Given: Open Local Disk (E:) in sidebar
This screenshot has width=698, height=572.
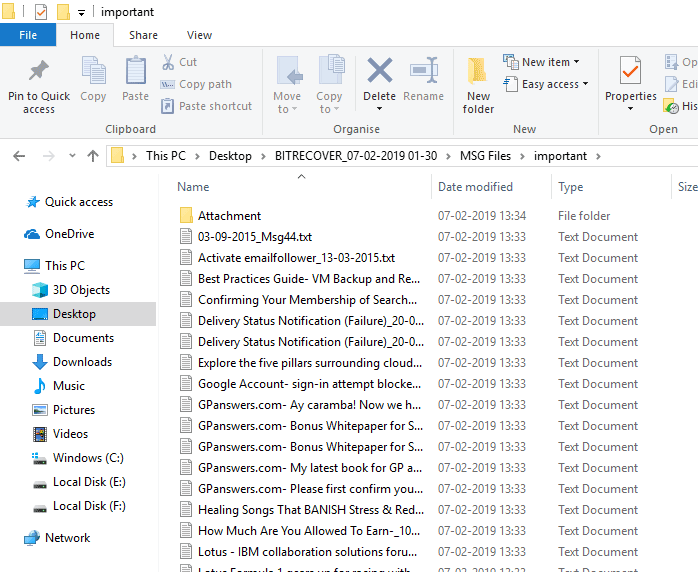Looking at the screenshot, I should tap(89, 482).
